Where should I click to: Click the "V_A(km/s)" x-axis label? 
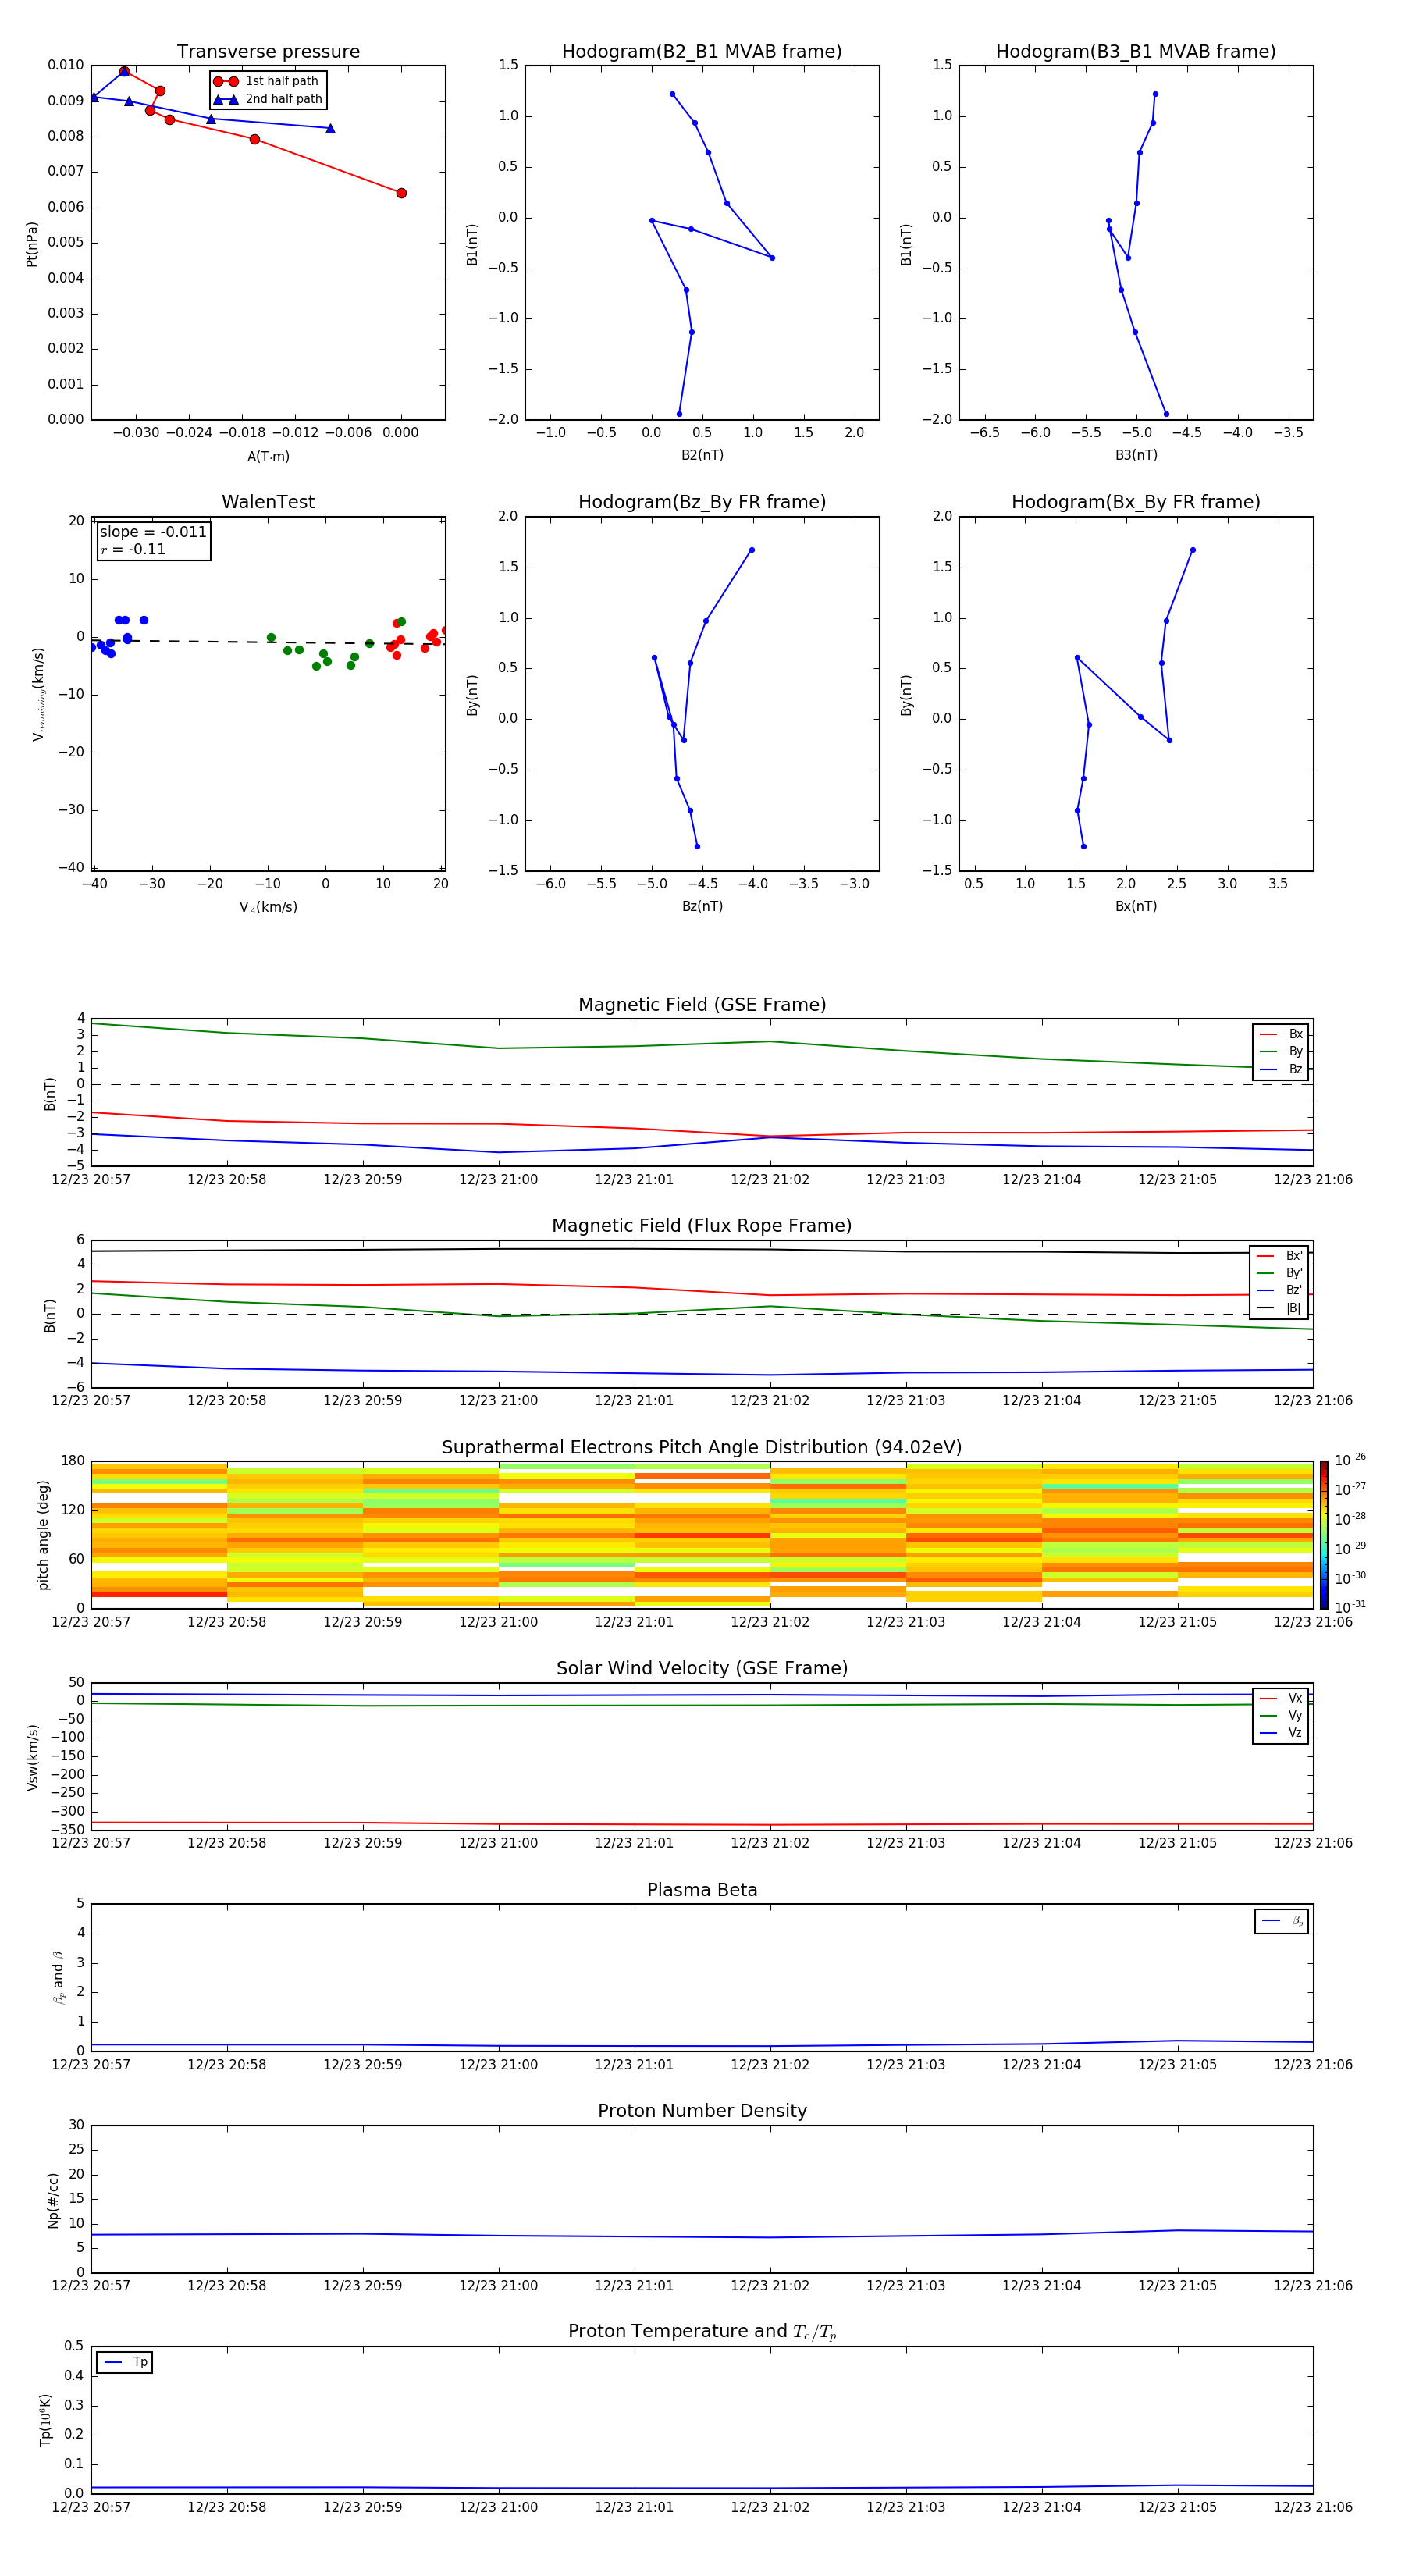[x=268, y=908]
